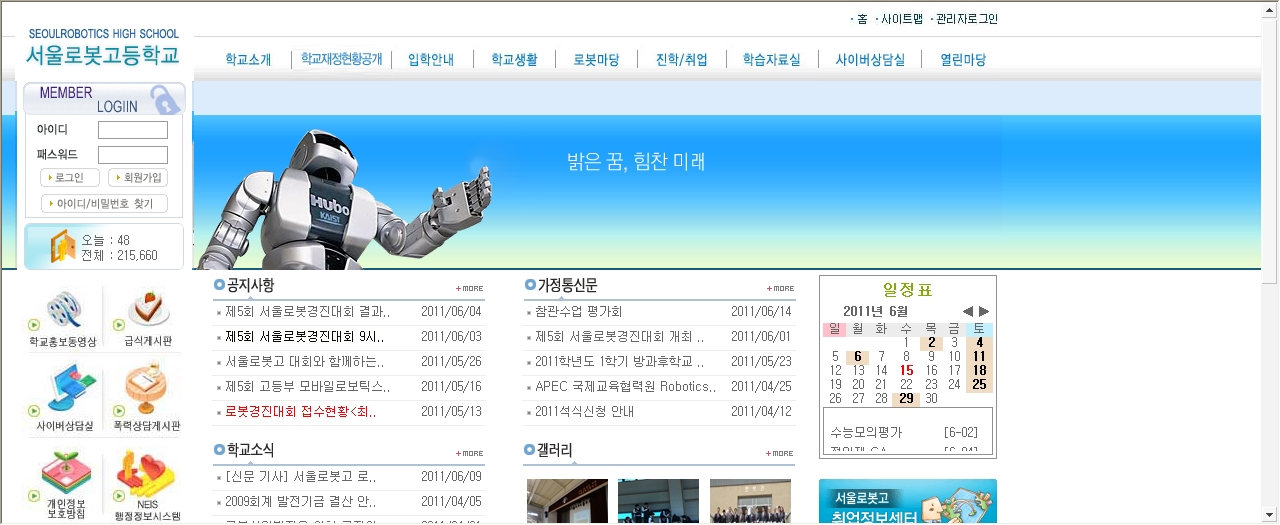Screen dimensions: 1280x525
Task: Open the 폭력상담게시판 icon
Action: pyautogui.click(x=147, y=389)
